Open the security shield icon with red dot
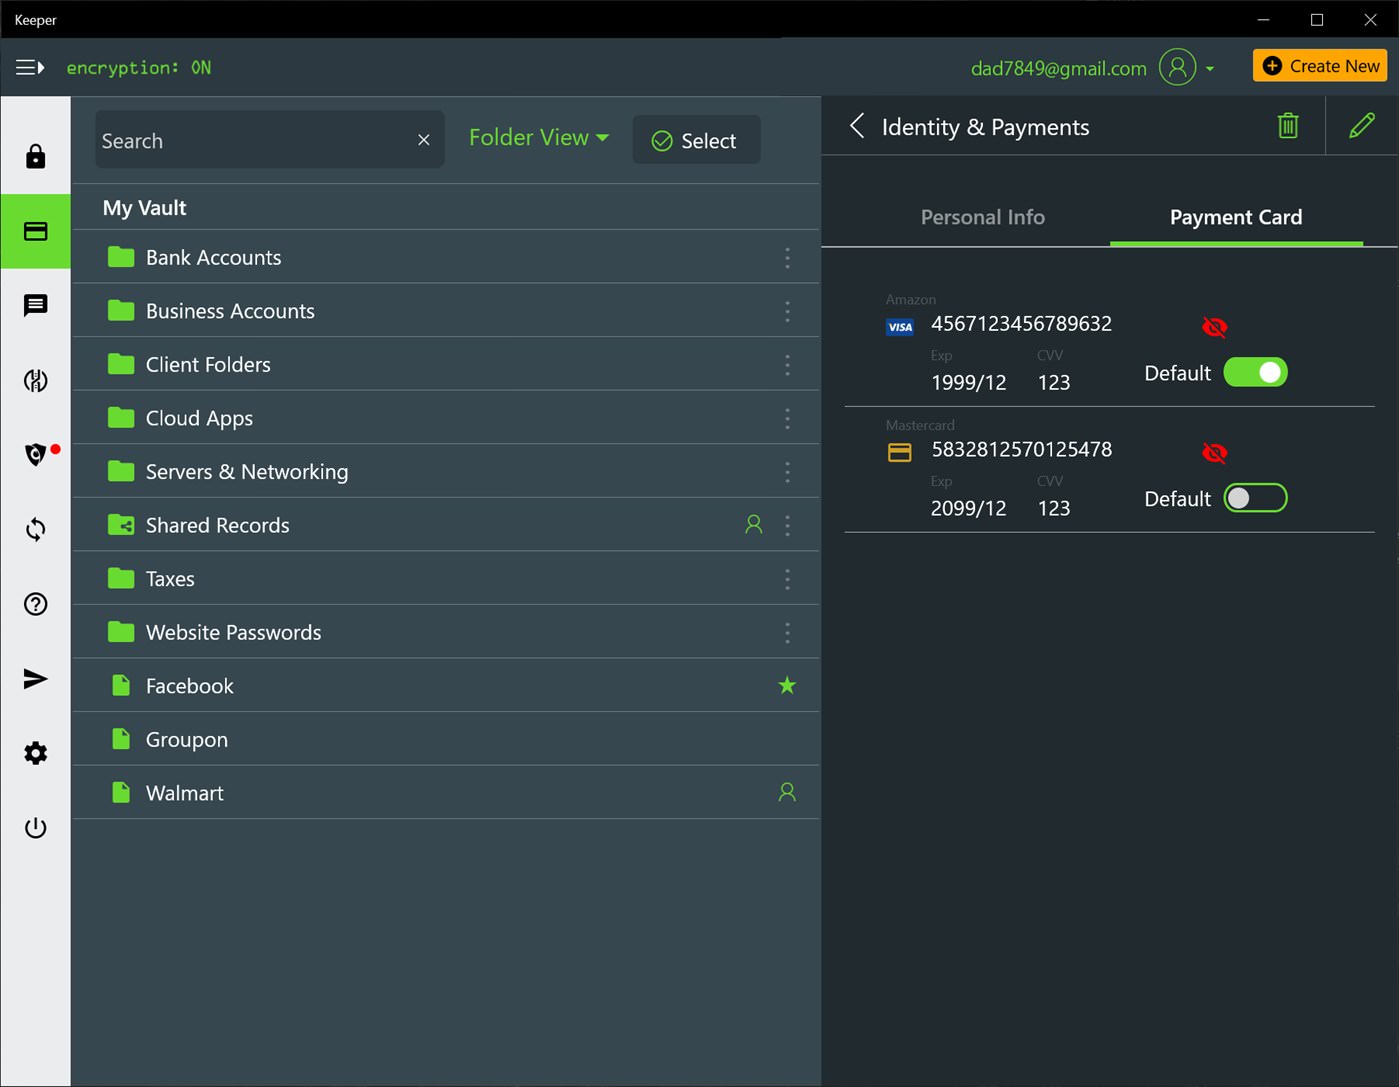Image resolution: width=1399 pixels, height=1087 pixels. pos(37,454)
